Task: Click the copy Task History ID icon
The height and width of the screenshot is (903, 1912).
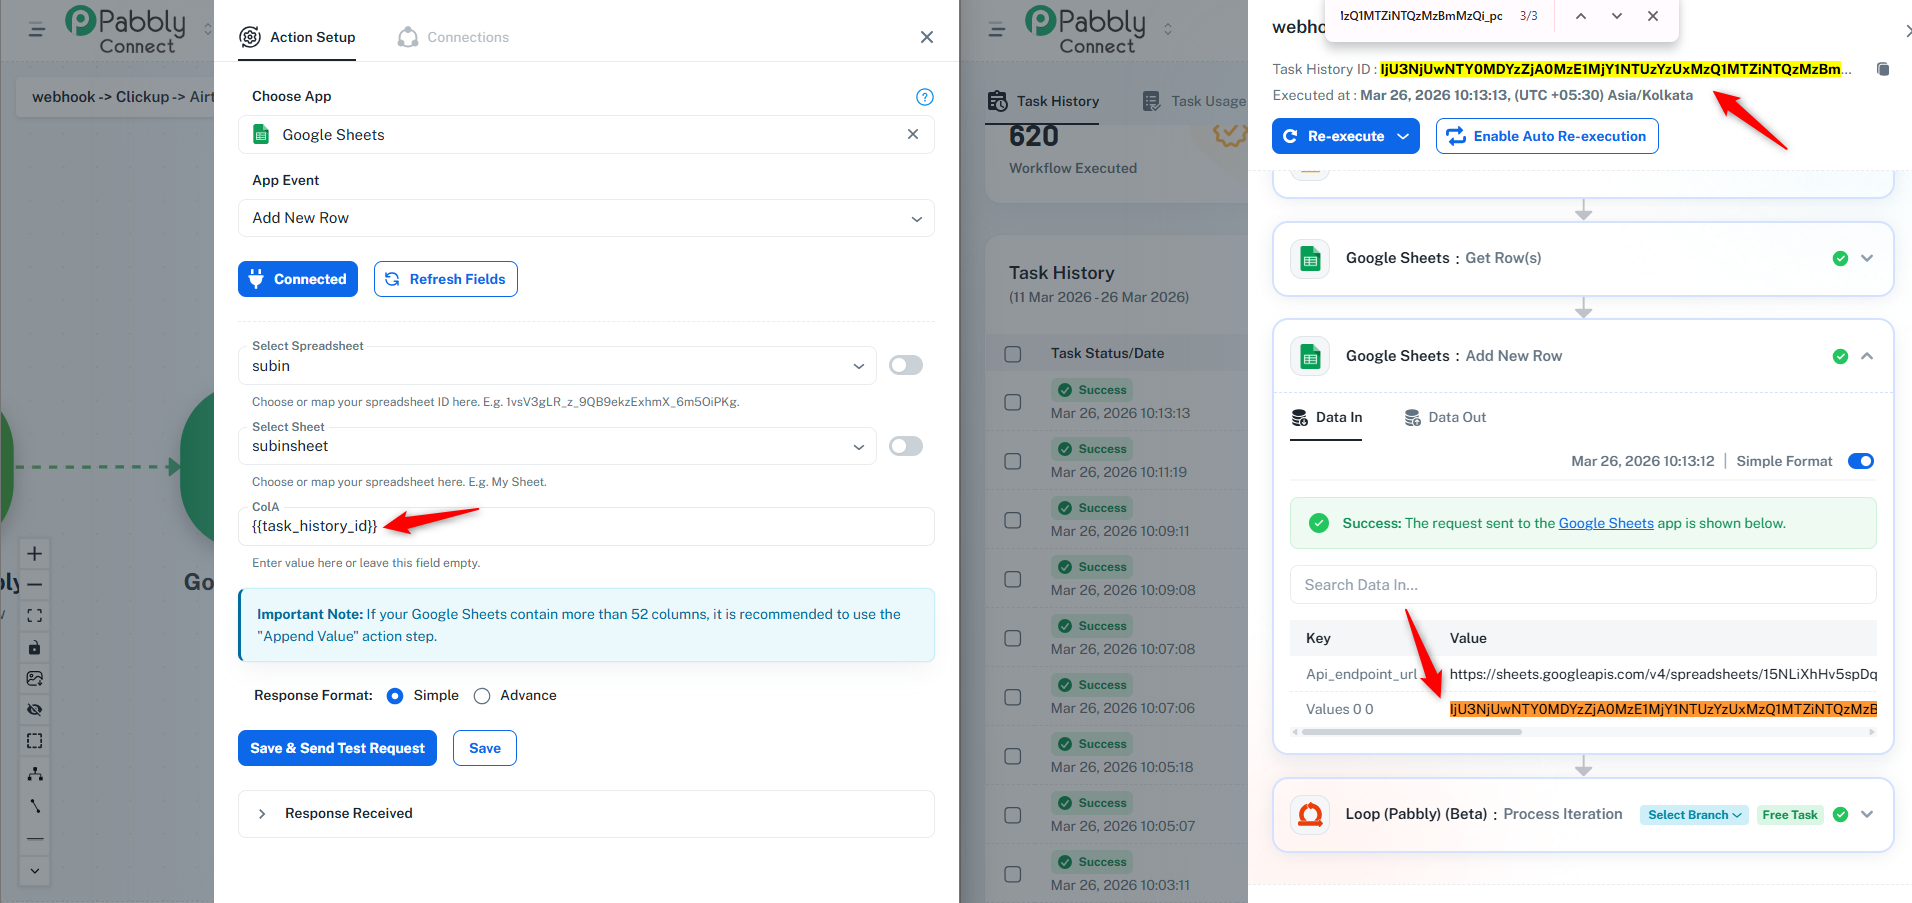Action: tap(1883, 69)
